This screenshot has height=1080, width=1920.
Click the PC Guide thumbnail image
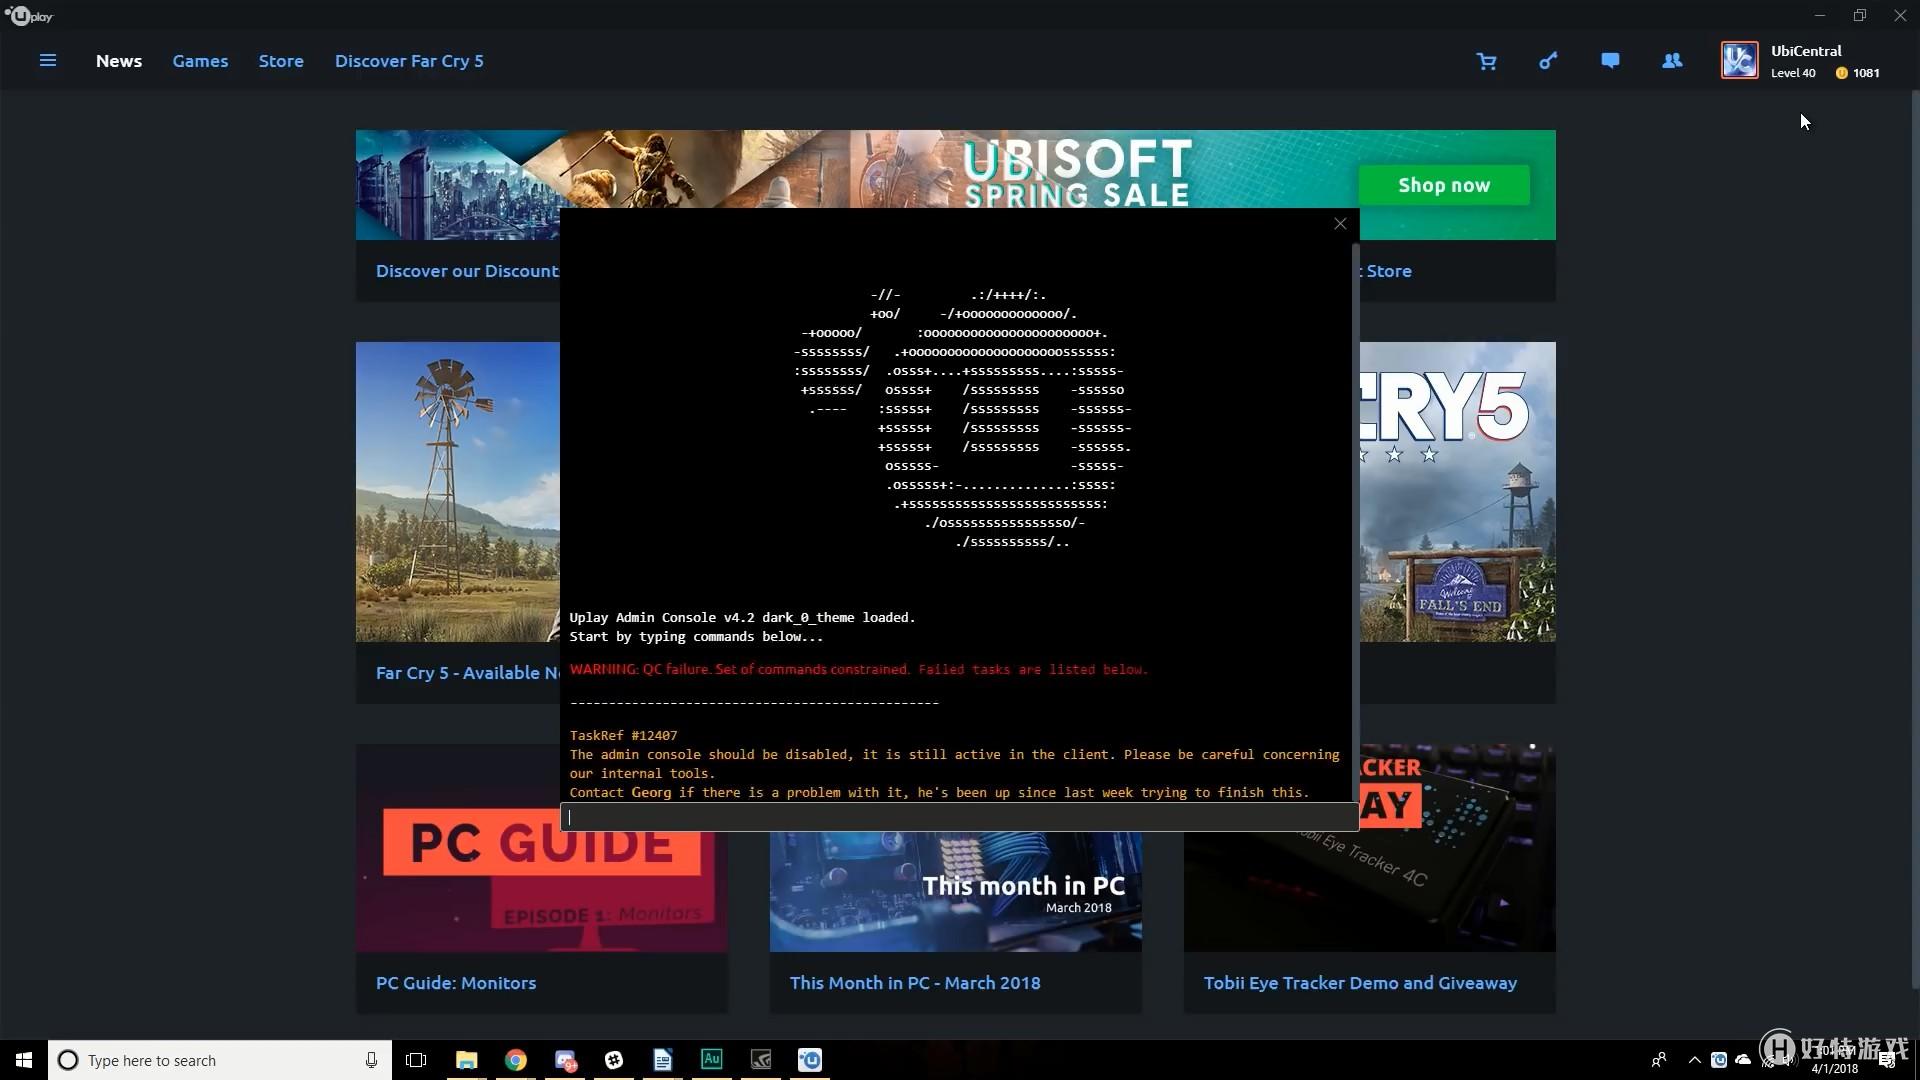pyautogui.click(x=542, y=880)
